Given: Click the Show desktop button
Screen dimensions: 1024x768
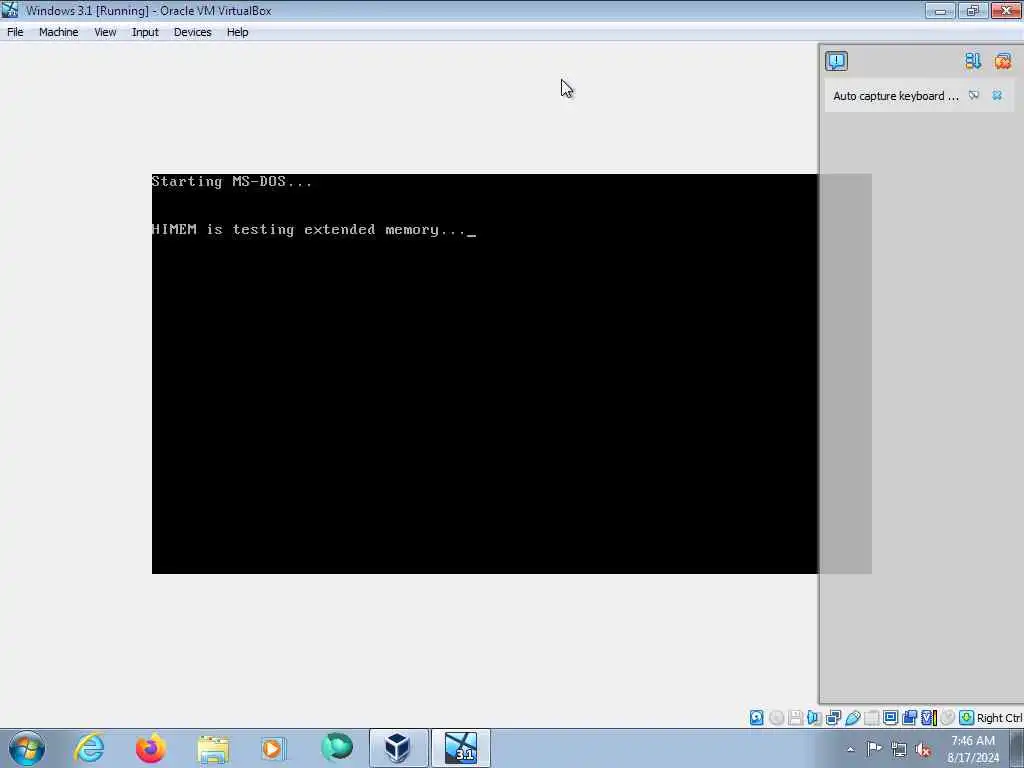Looking at the screenshot, I should [x=1017, y=748].
